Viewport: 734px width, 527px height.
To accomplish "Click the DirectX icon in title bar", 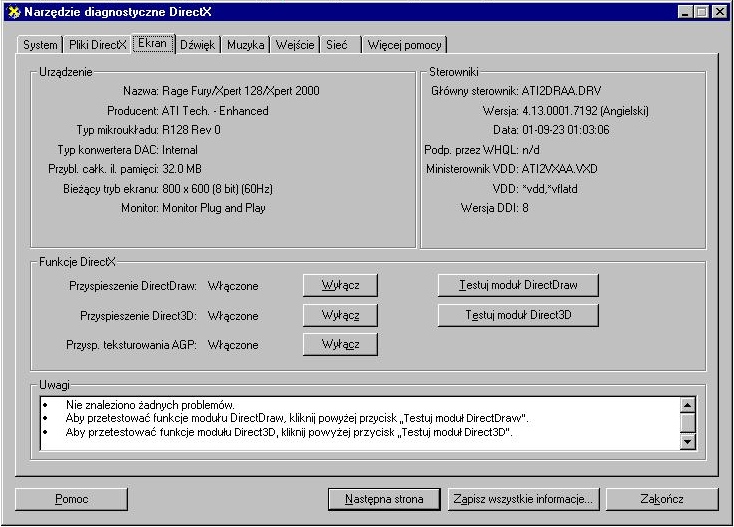I will [15, 12].
